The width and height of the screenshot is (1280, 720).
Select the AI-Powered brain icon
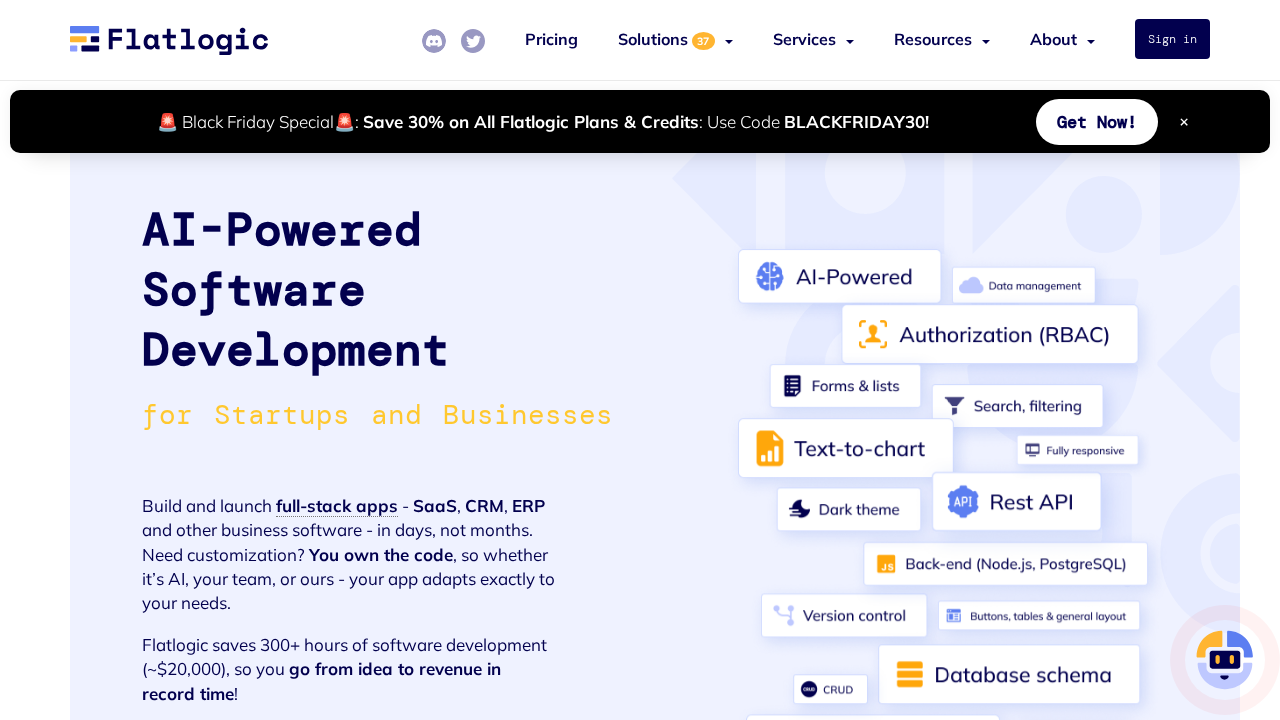click(769, 276)
